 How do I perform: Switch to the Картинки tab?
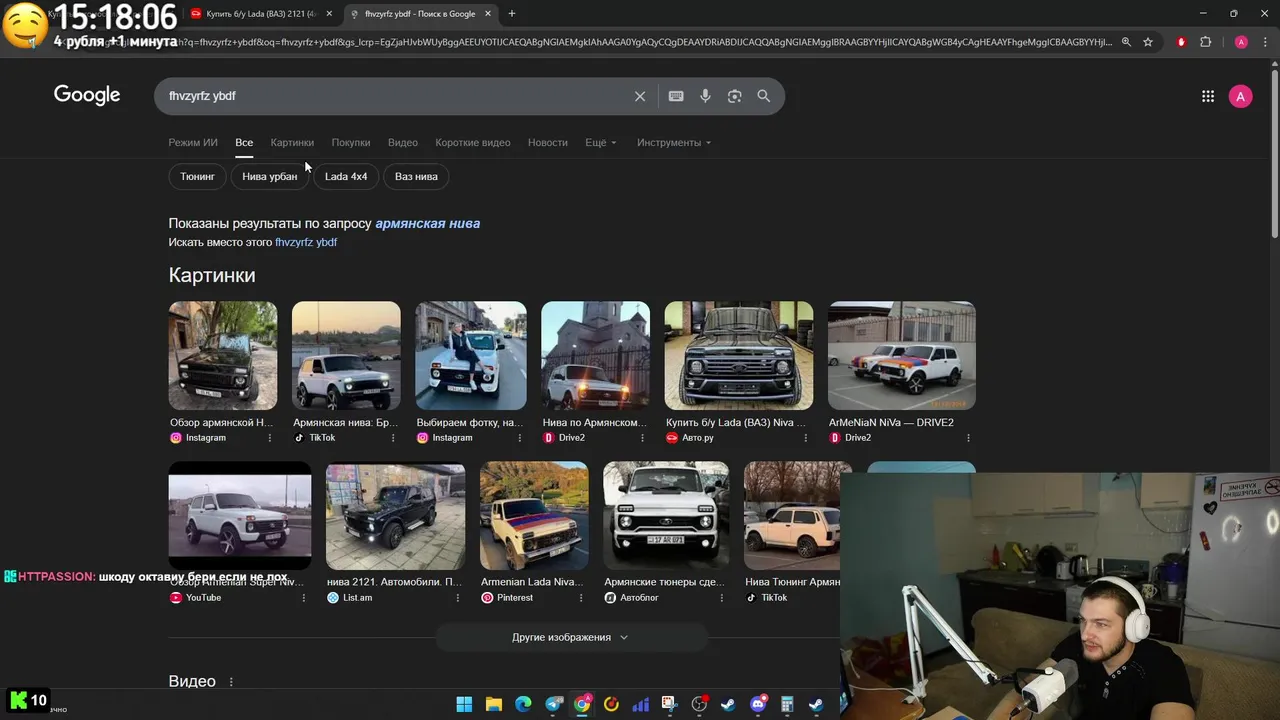coord(292,142)
